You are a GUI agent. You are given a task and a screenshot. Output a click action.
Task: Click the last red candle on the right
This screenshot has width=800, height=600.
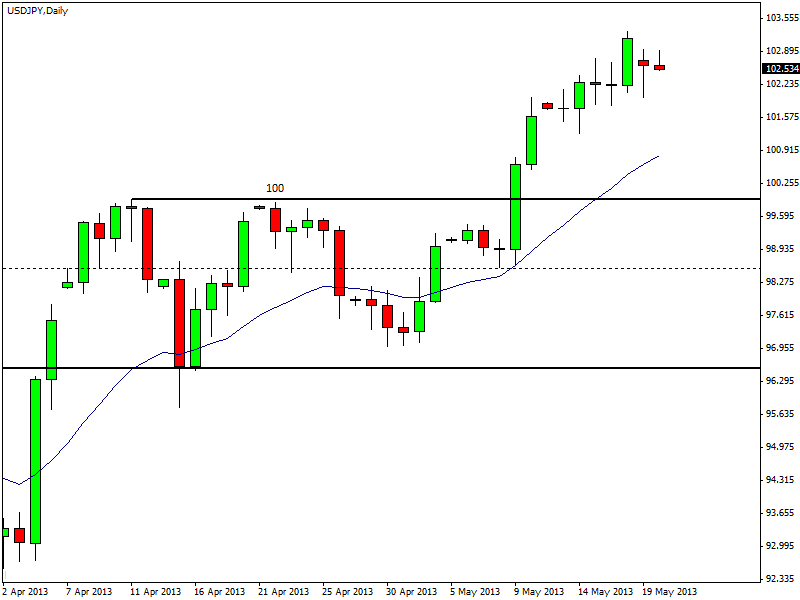(659, 67)
